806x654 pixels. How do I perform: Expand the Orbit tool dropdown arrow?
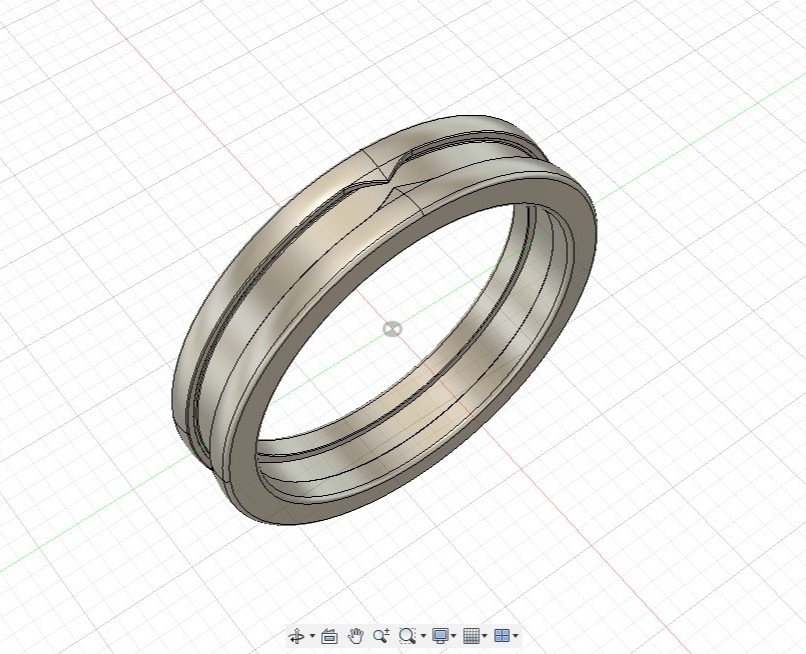tap(311, 635)
